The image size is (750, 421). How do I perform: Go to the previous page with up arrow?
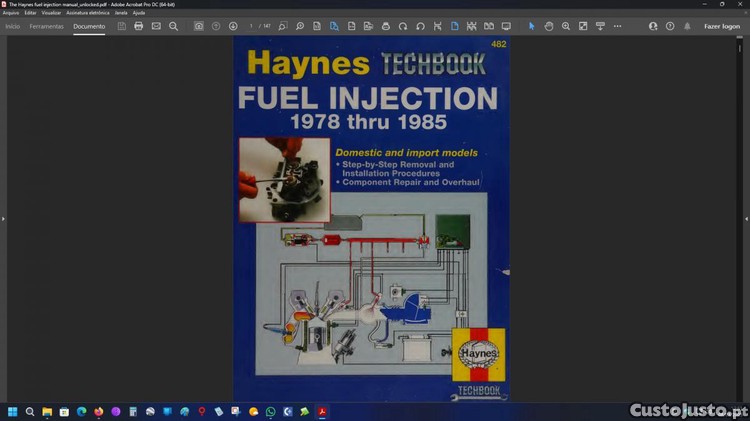point(216,26)
